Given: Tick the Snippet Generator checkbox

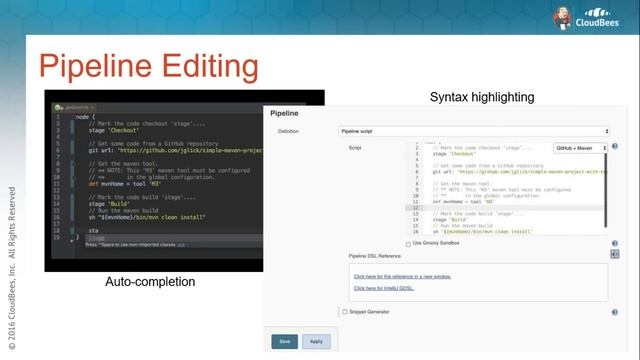Looking at the screenshot, I should pyautogui.click(x=345, y=312).
